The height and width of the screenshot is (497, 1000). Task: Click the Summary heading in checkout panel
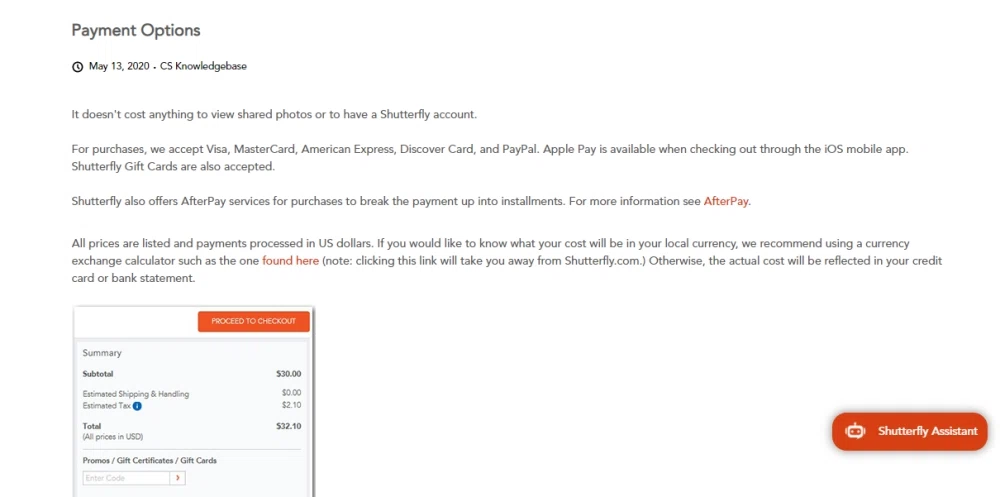(101, 353)
